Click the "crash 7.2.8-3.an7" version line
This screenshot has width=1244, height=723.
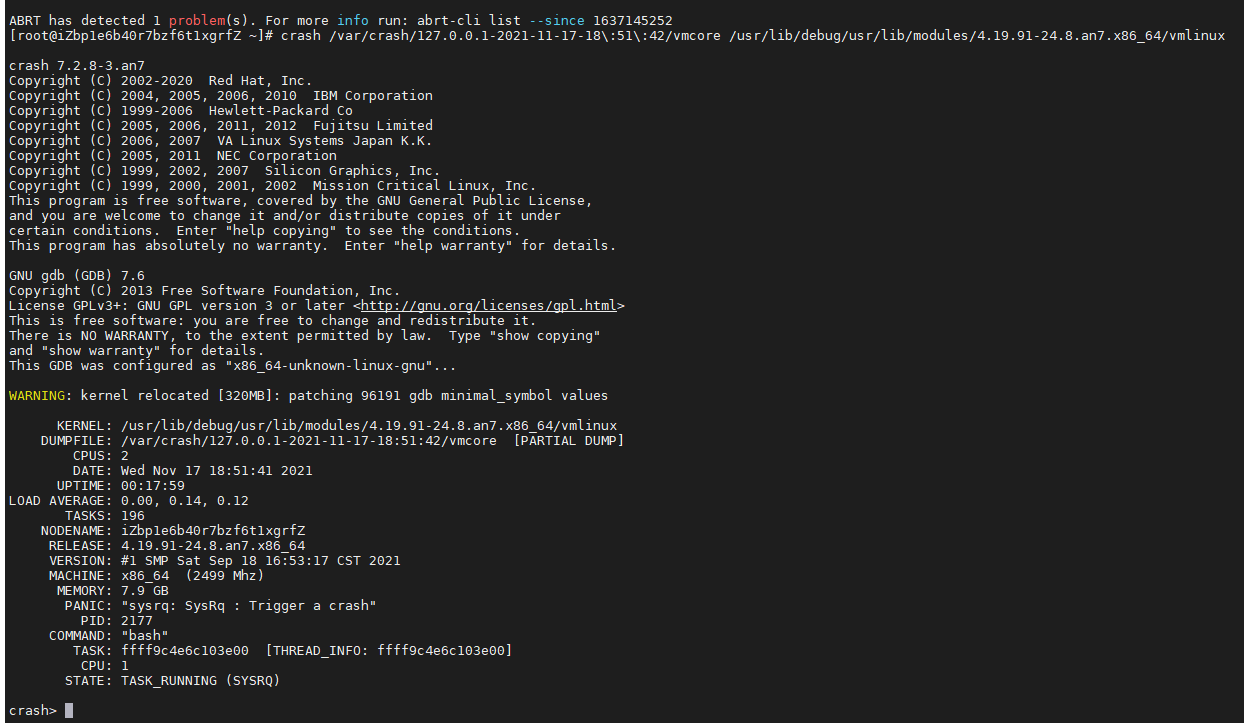point(76,65)
